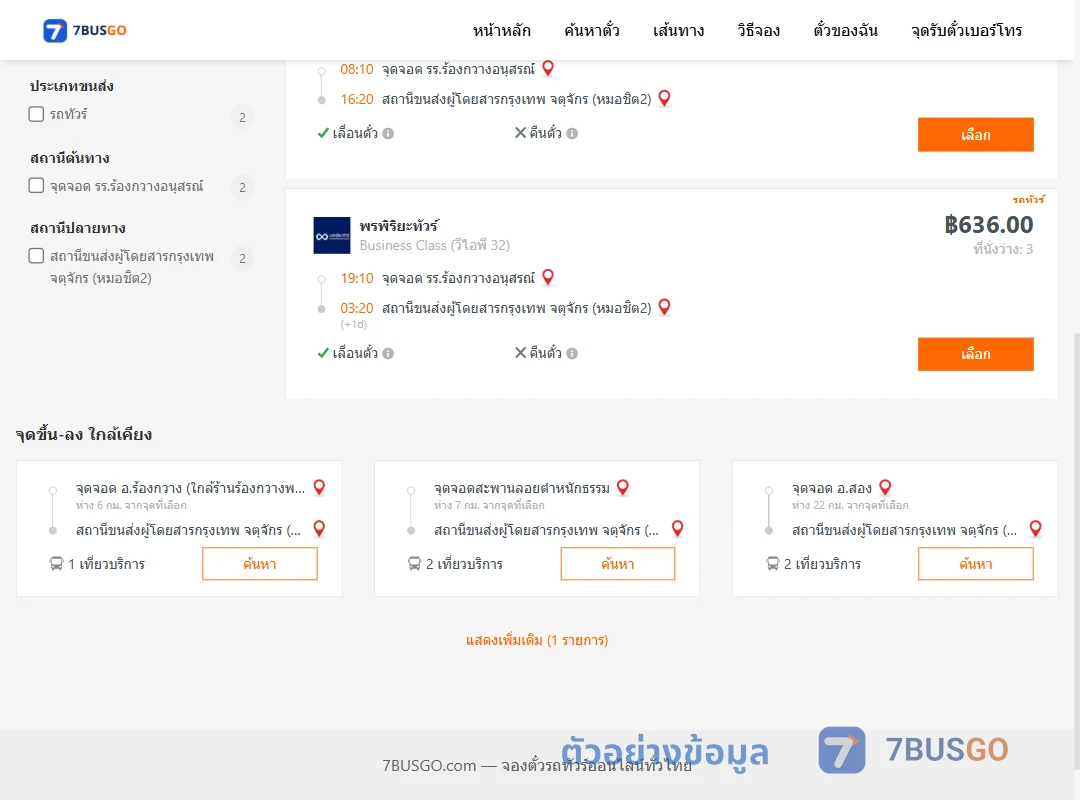Open เส้นทาง menu item
This screenshot has height=800, width=1080.
(678, 30)
